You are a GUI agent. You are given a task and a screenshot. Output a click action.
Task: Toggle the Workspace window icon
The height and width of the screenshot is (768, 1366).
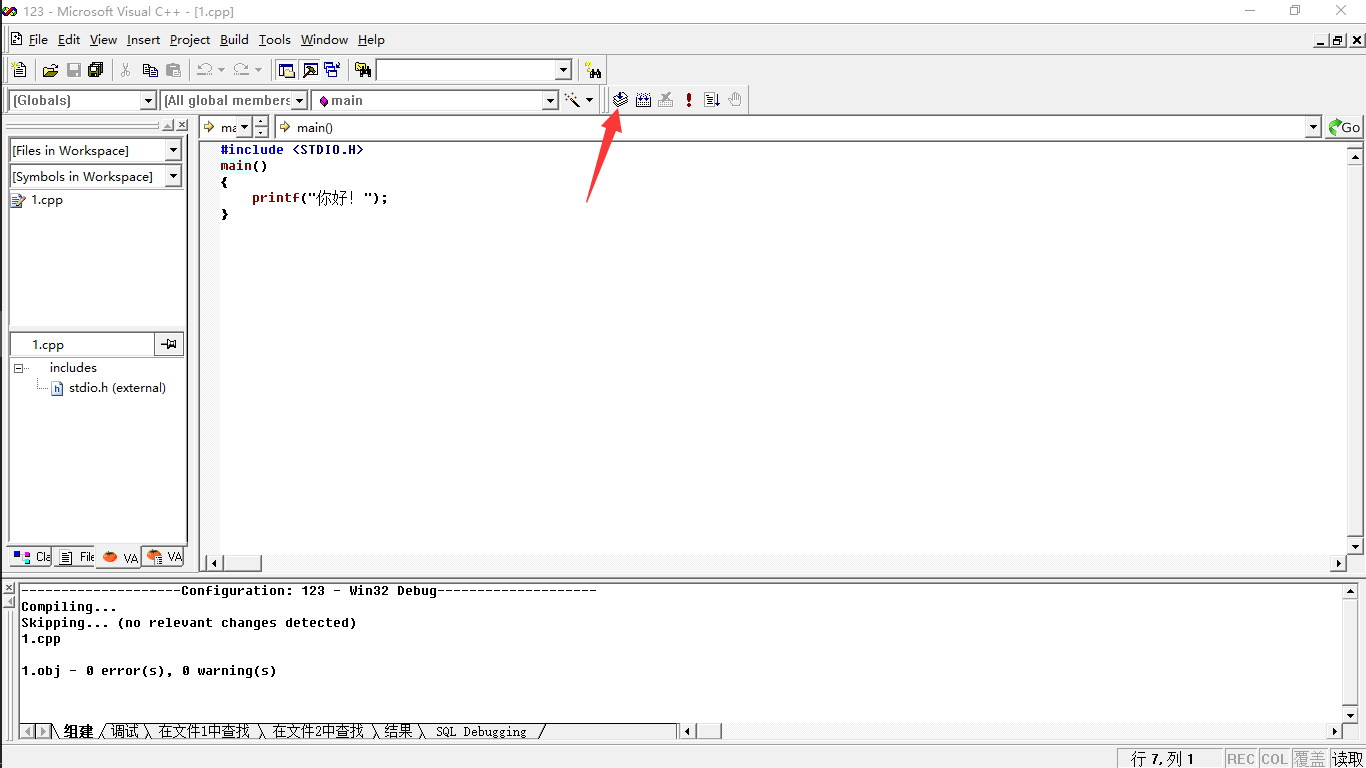pos(287,70)
